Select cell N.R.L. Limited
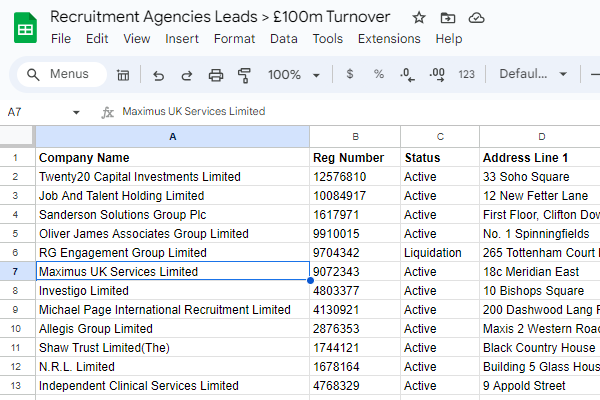 point(173,366)
